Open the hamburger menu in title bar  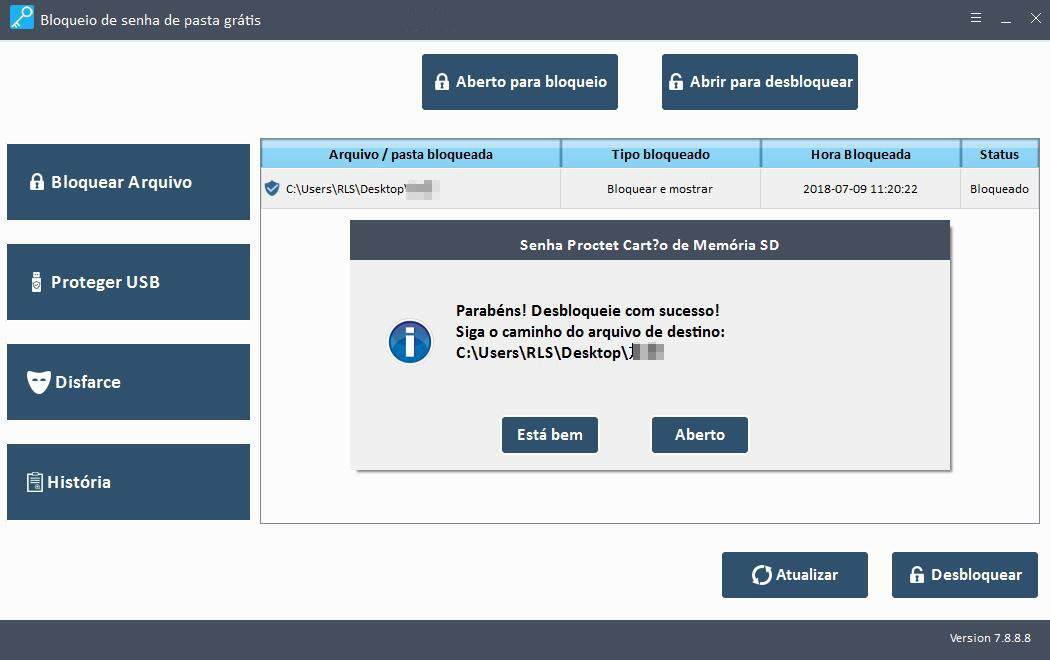[x=975, y=19]
